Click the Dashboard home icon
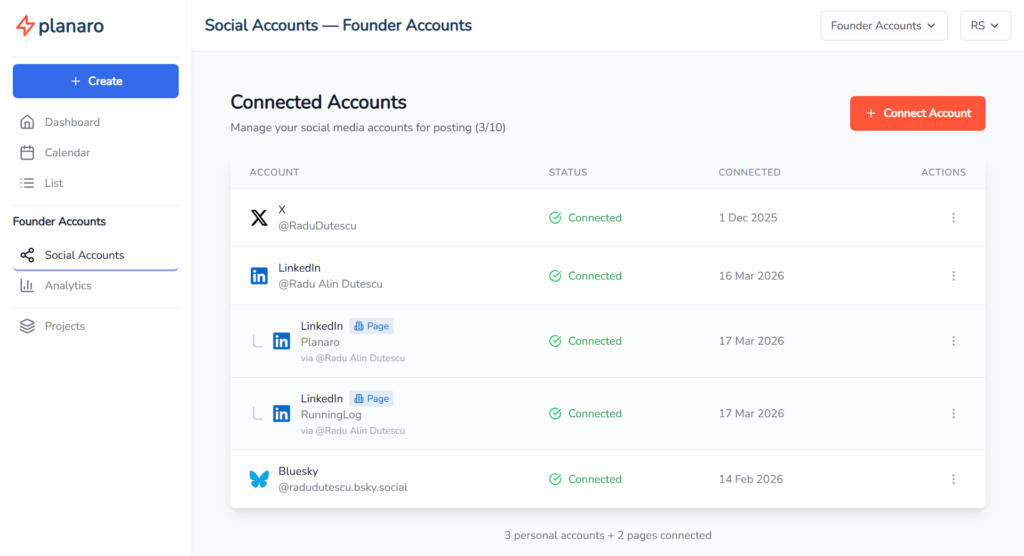Image resolution: width=1024 pixels, height=556 pixels. (27, 122)
